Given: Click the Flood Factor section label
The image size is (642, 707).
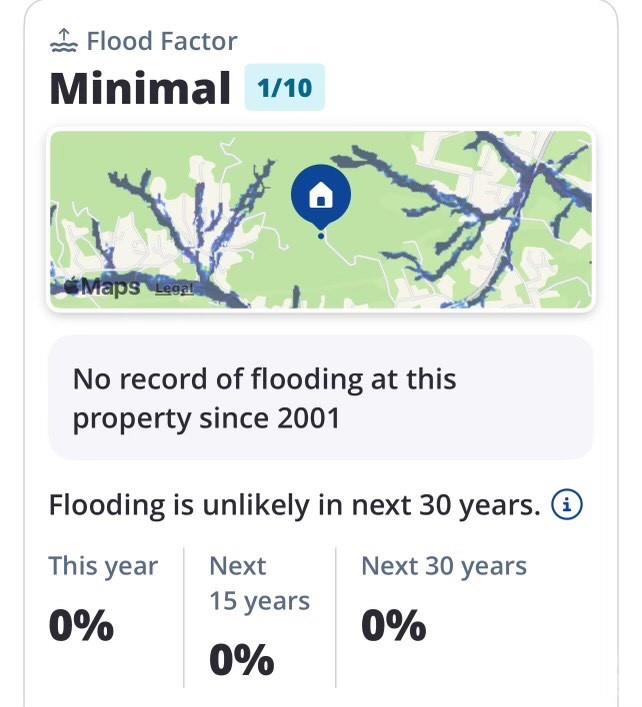Looking at the screenshot, I should tap(162, 41).
